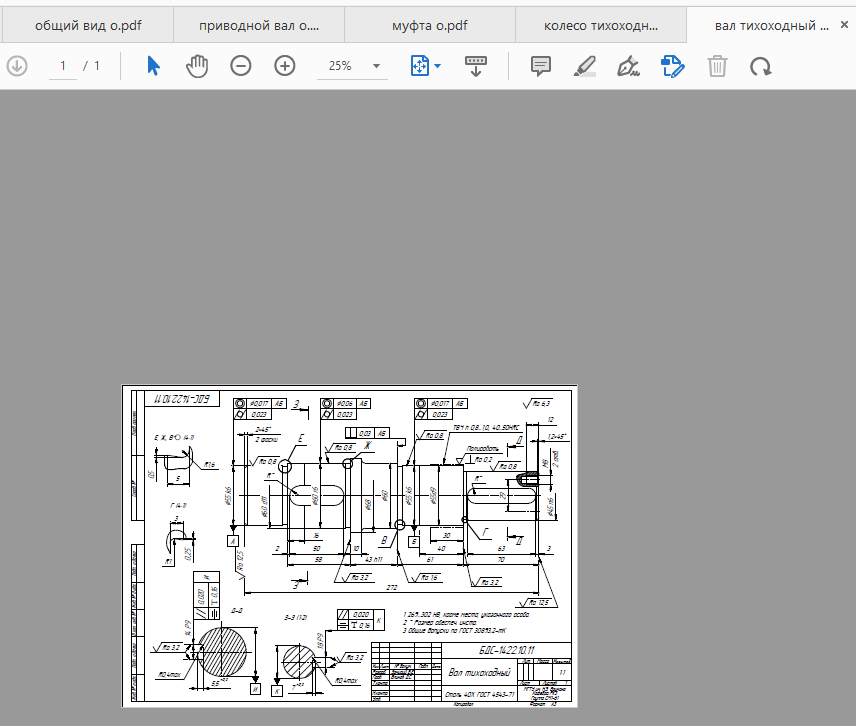Switch to the 'муфта о.pdf' tab
This screenshot has height=726, width=856.
(x=430, y=26)
